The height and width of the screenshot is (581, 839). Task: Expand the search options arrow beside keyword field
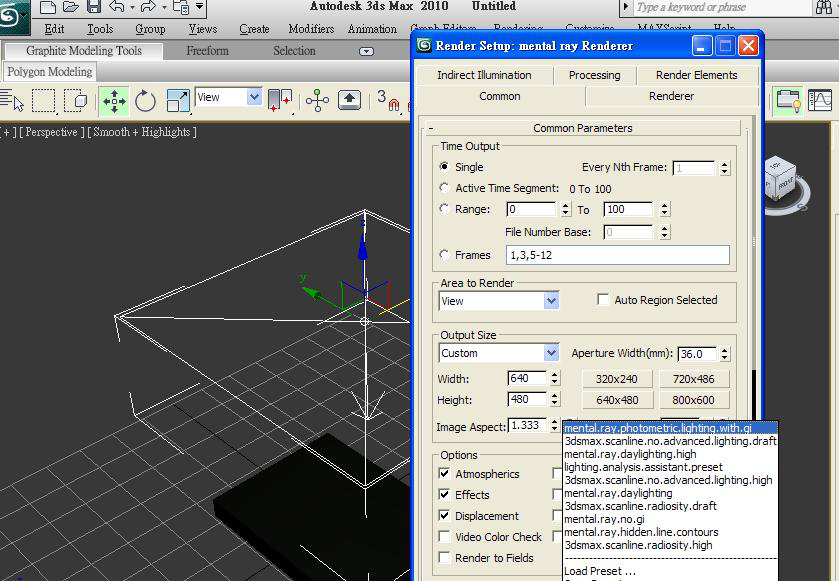coord(626,7)
